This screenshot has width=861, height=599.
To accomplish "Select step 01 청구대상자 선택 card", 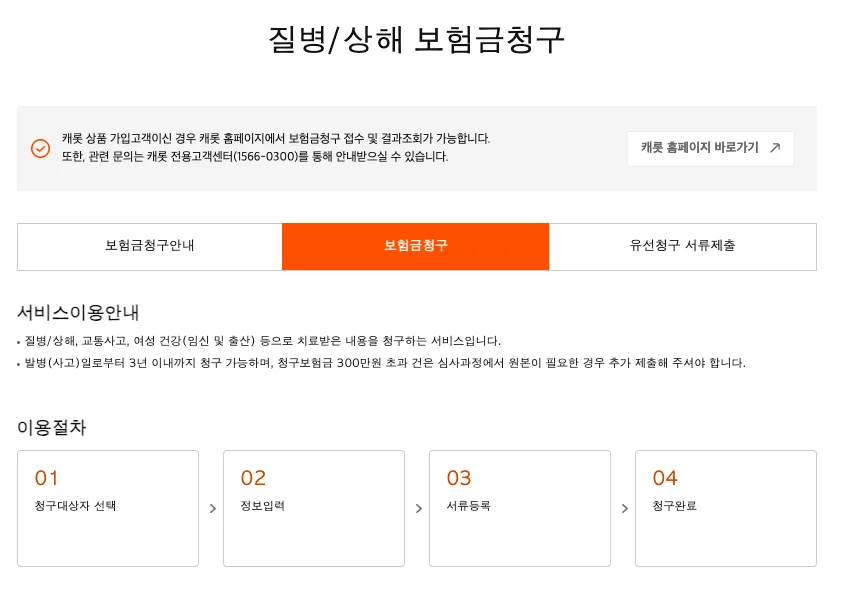I will pyautogui.click(x=108, y=508).
